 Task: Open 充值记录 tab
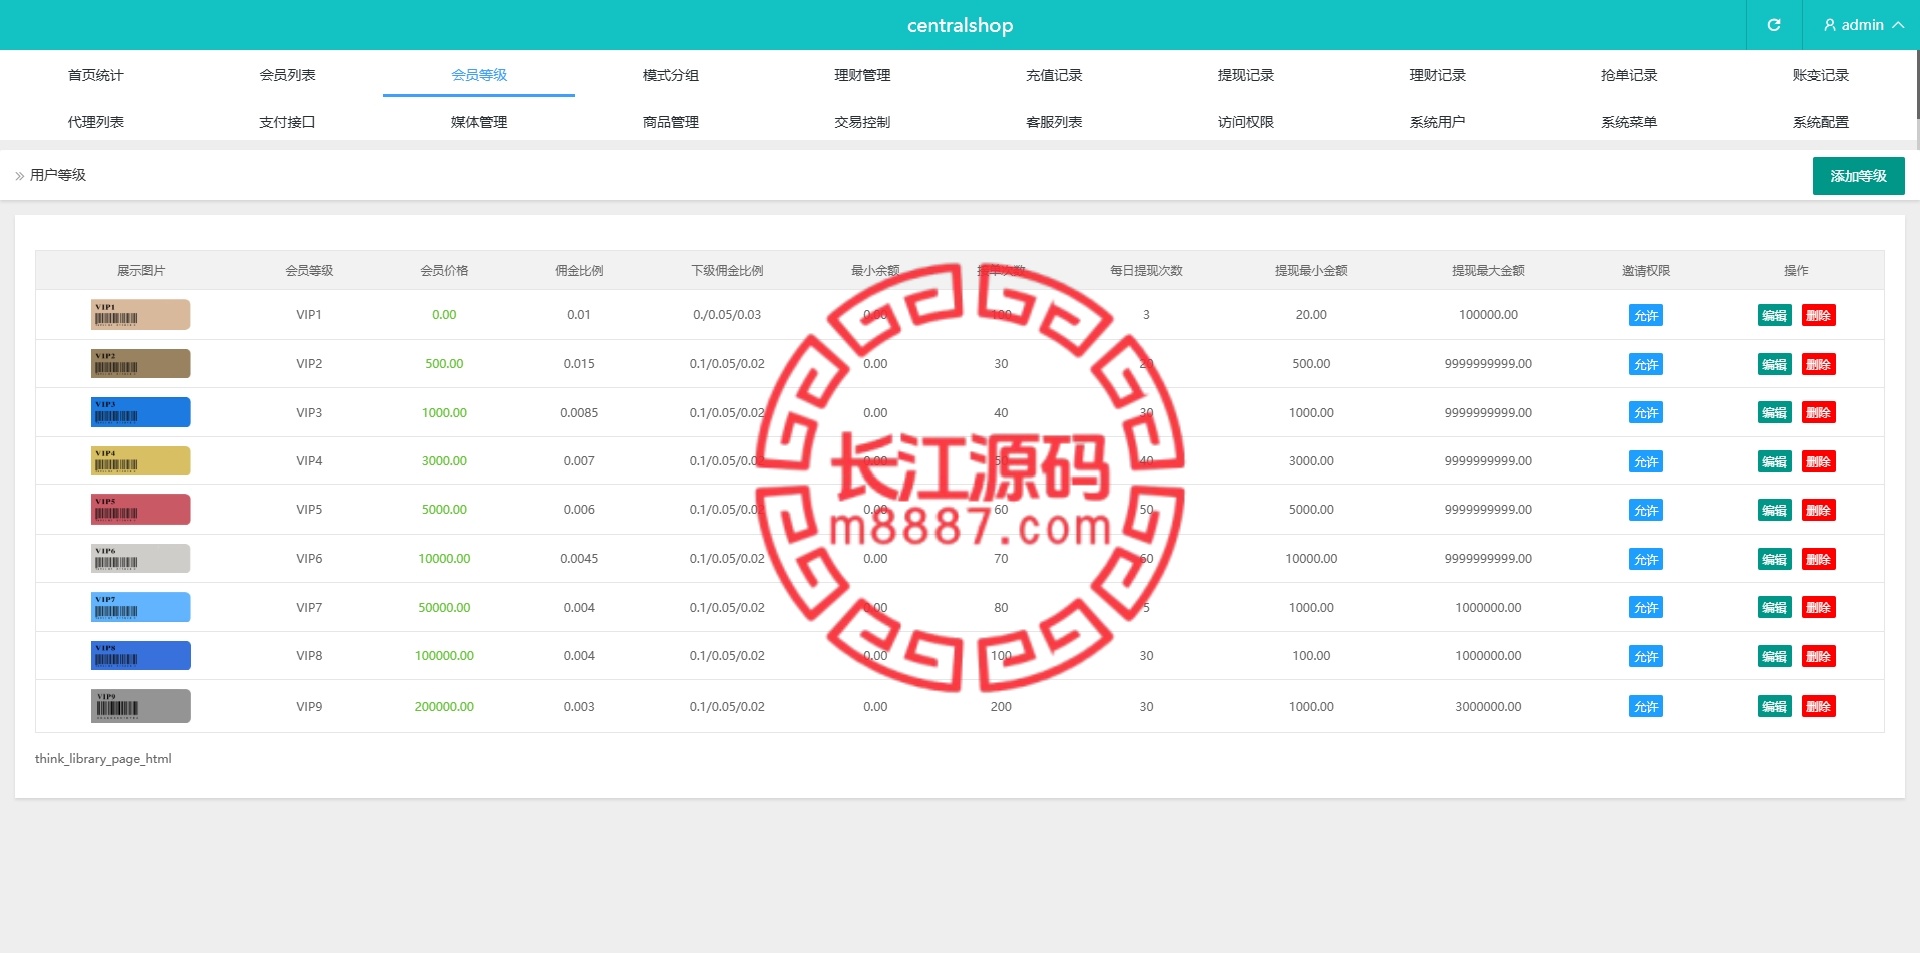click(1054, 75)
